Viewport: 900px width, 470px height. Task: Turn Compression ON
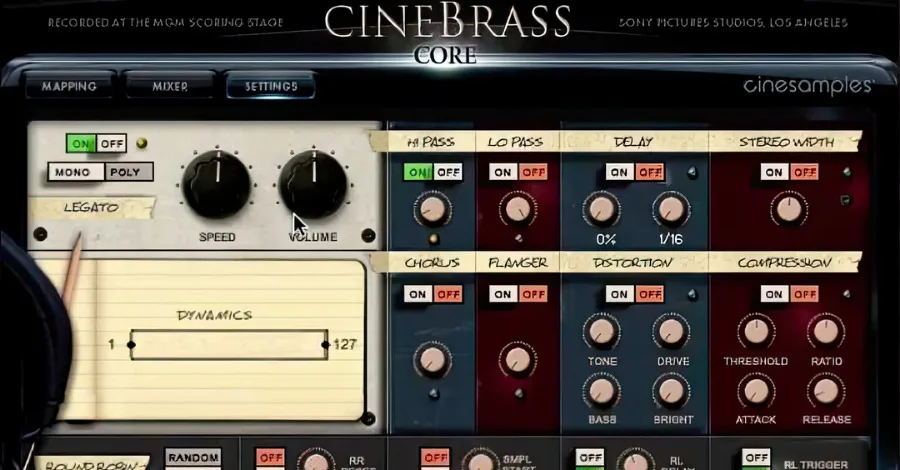click(x=774, y=294)
